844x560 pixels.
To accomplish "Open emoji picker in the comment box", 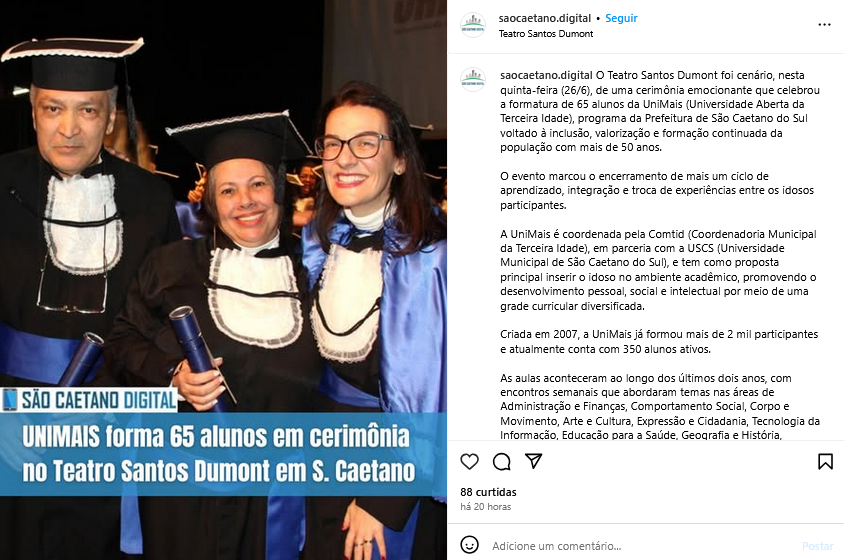I will coord(469,544).
